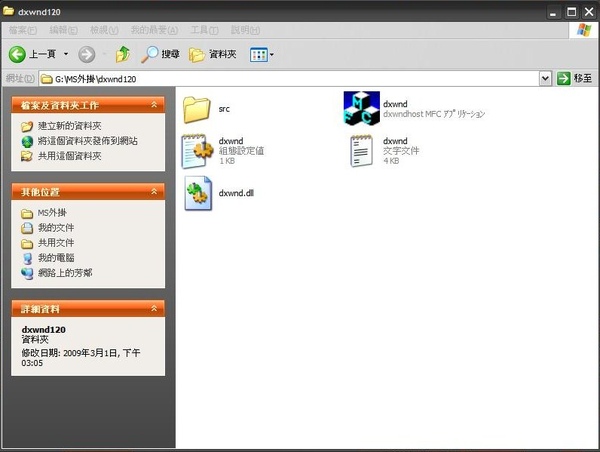The width and height of the screenshot is (600, 452).
Task: Click the MS外掛 folder icon
Action: pyautogui.click(x=27, y=213)
